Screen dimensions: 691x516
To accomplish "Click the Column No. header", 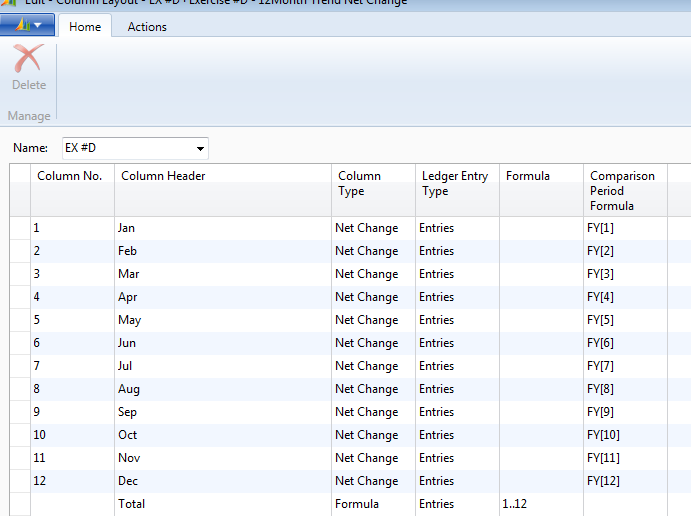I will point(69,176).
